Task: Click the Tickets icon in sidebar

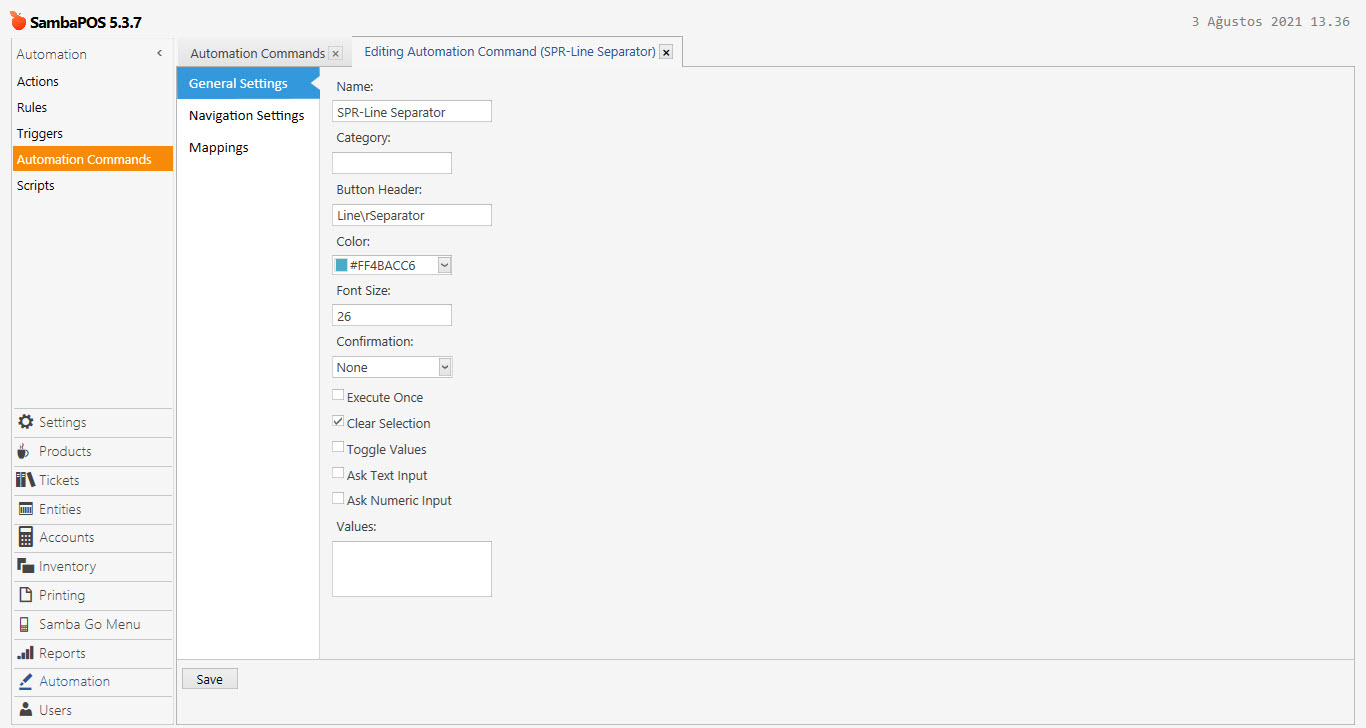Action: point(26,480)
